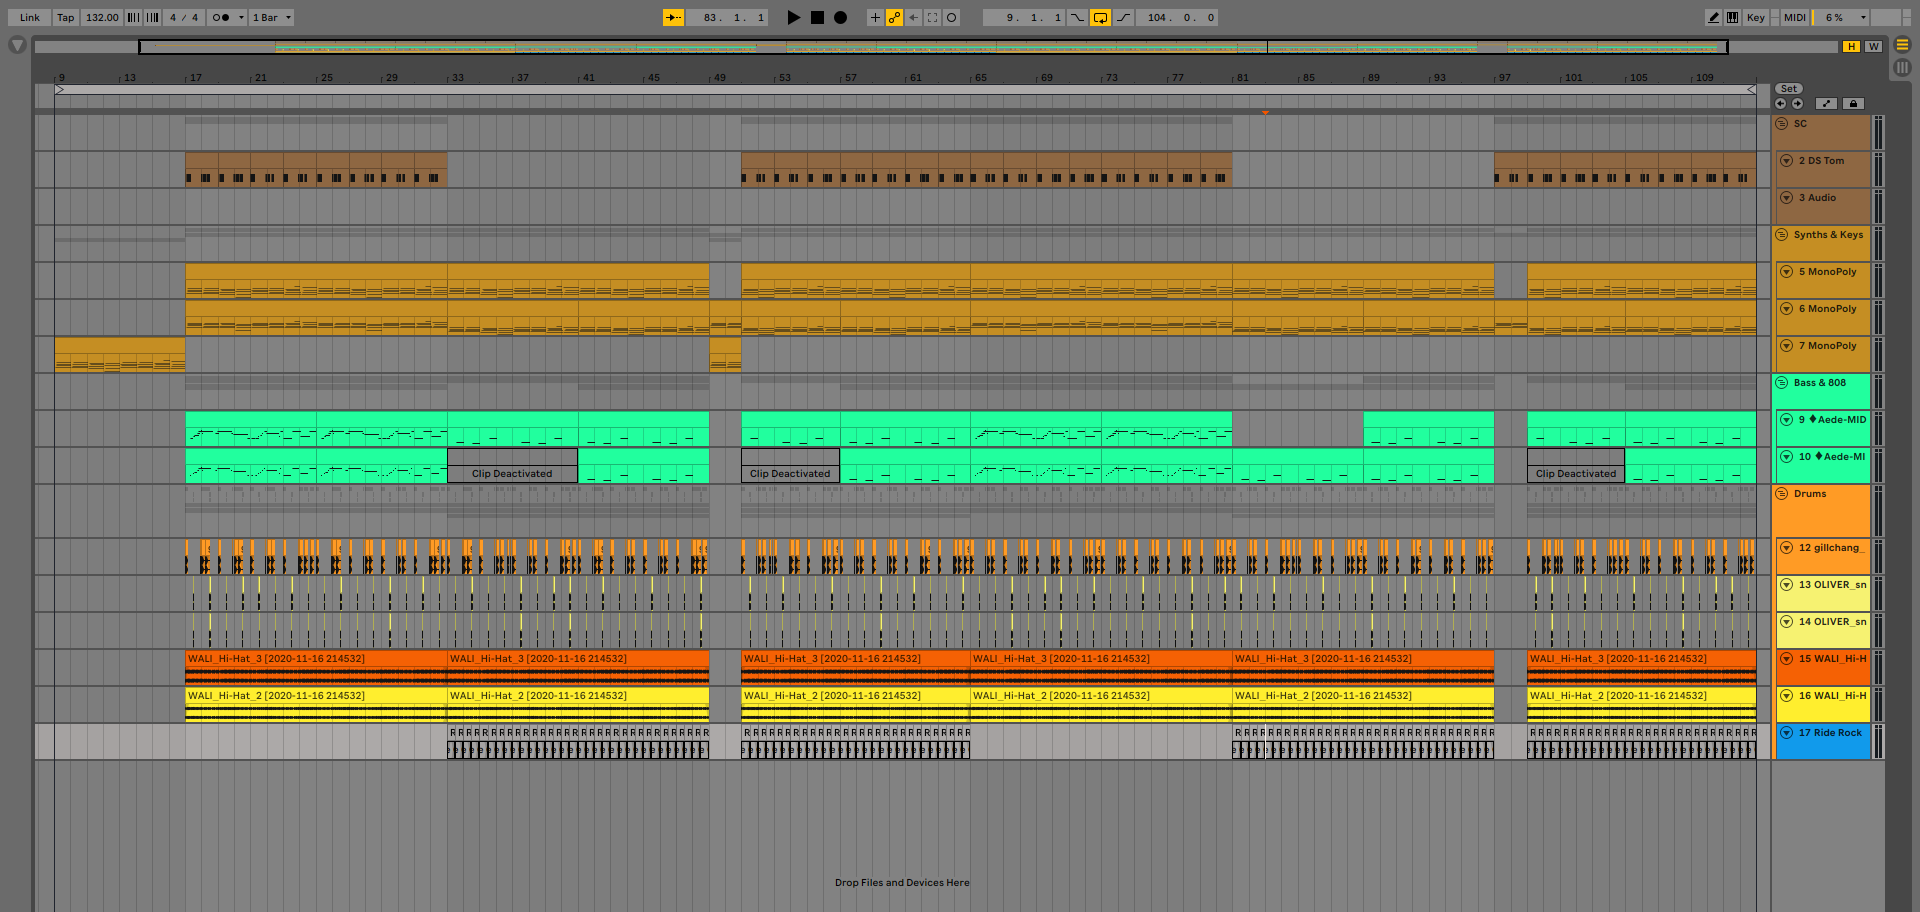Screen dimensions: 1920x912
Task: Unfold the 17 Ride Rock track
Action: (x=1786, y=733)
